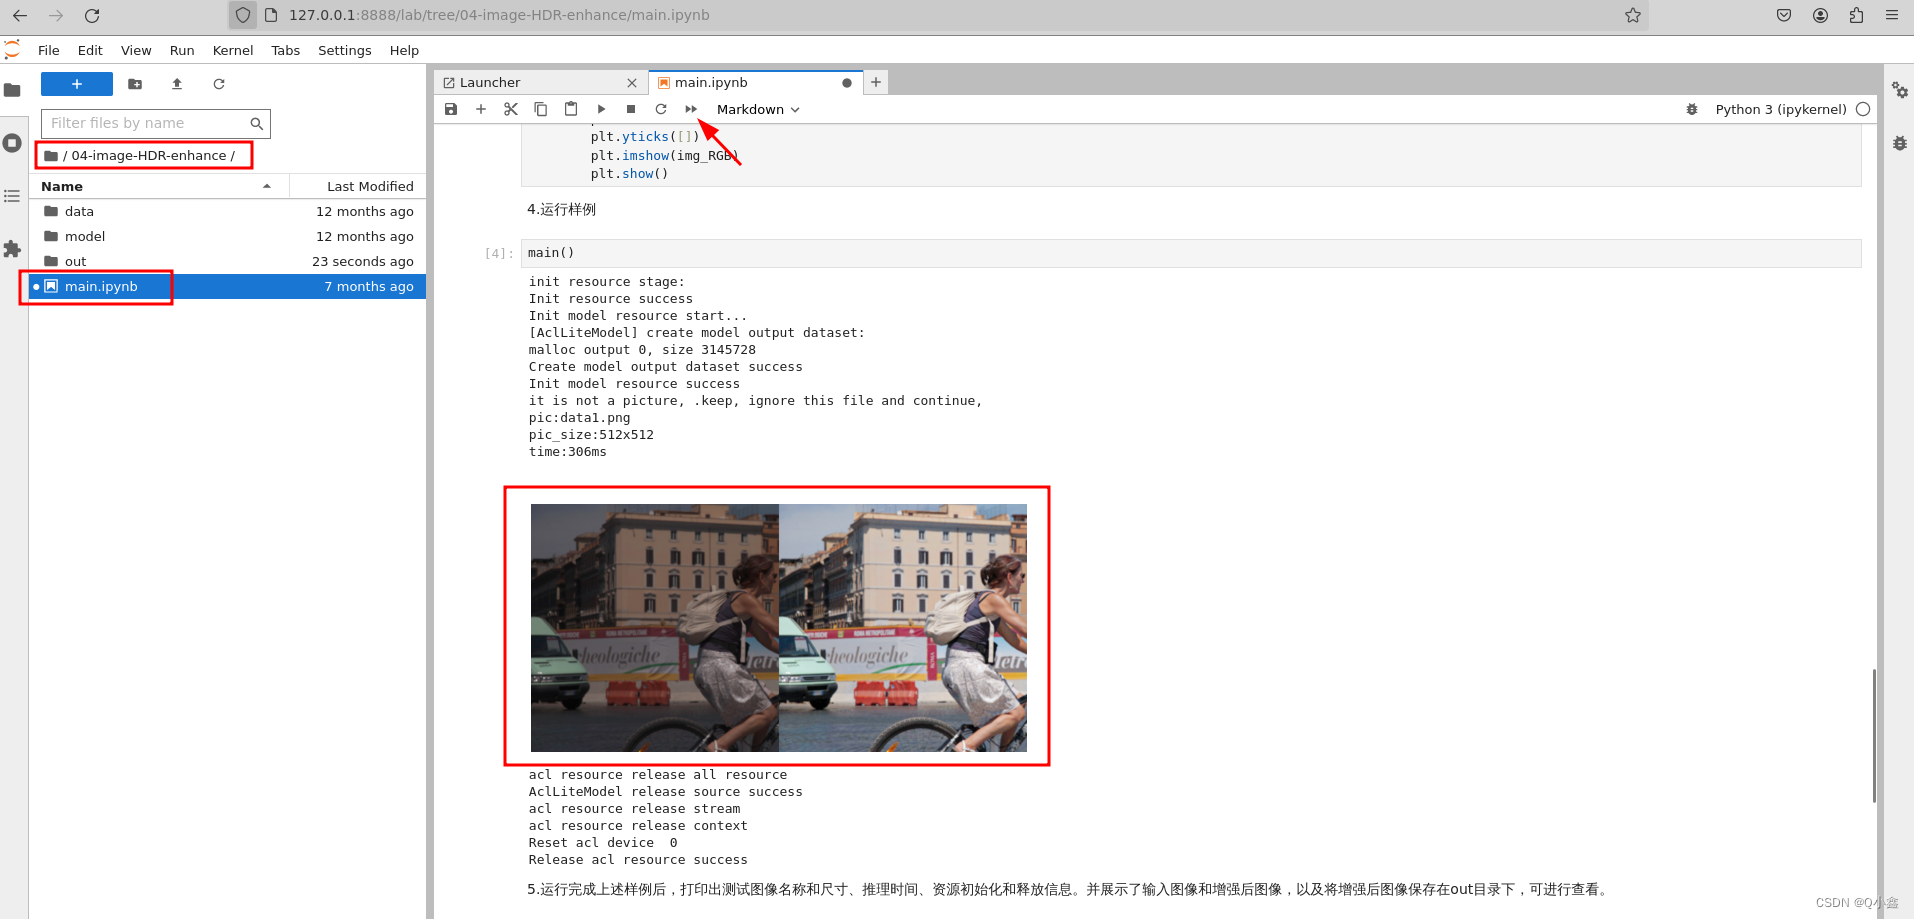Select the model folder
This screenshot has width=1914, height=919.
tap(228, 237)
